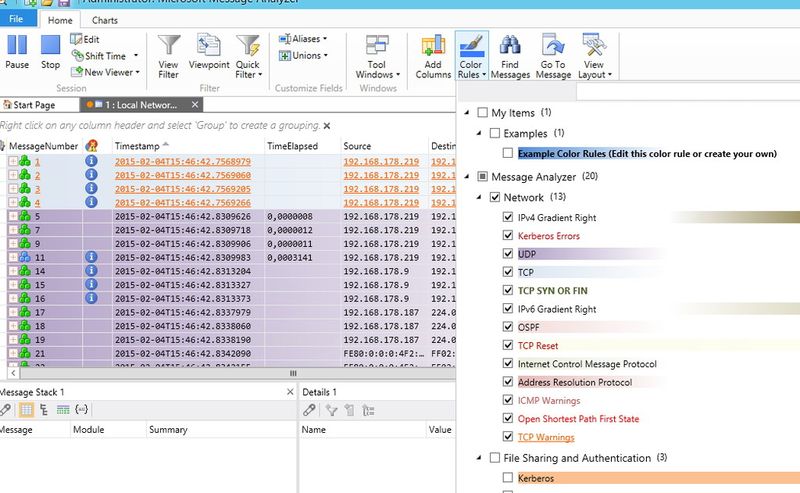Click the Go To Message icon
This screenshot has height=493, width=800.
click(553, 45)
